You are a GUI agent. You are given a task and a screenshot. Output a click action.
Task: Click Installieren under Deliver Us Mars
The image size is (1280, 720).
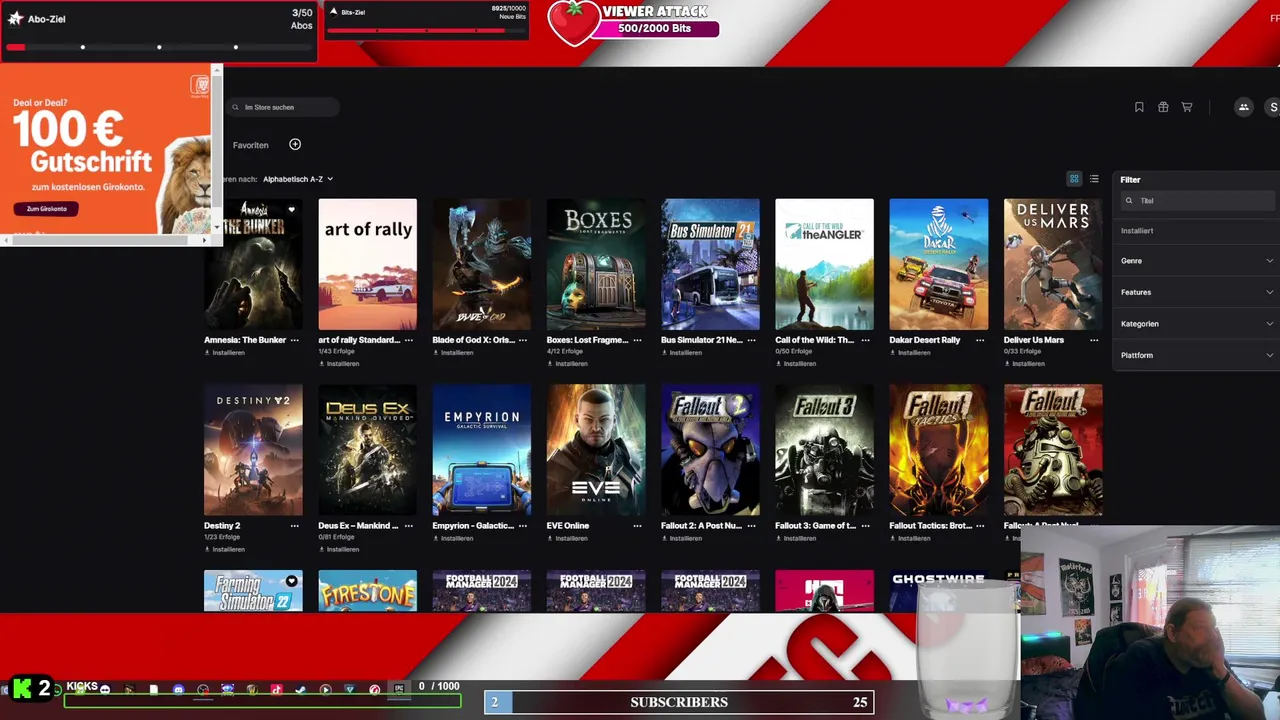pos(1025,363)
